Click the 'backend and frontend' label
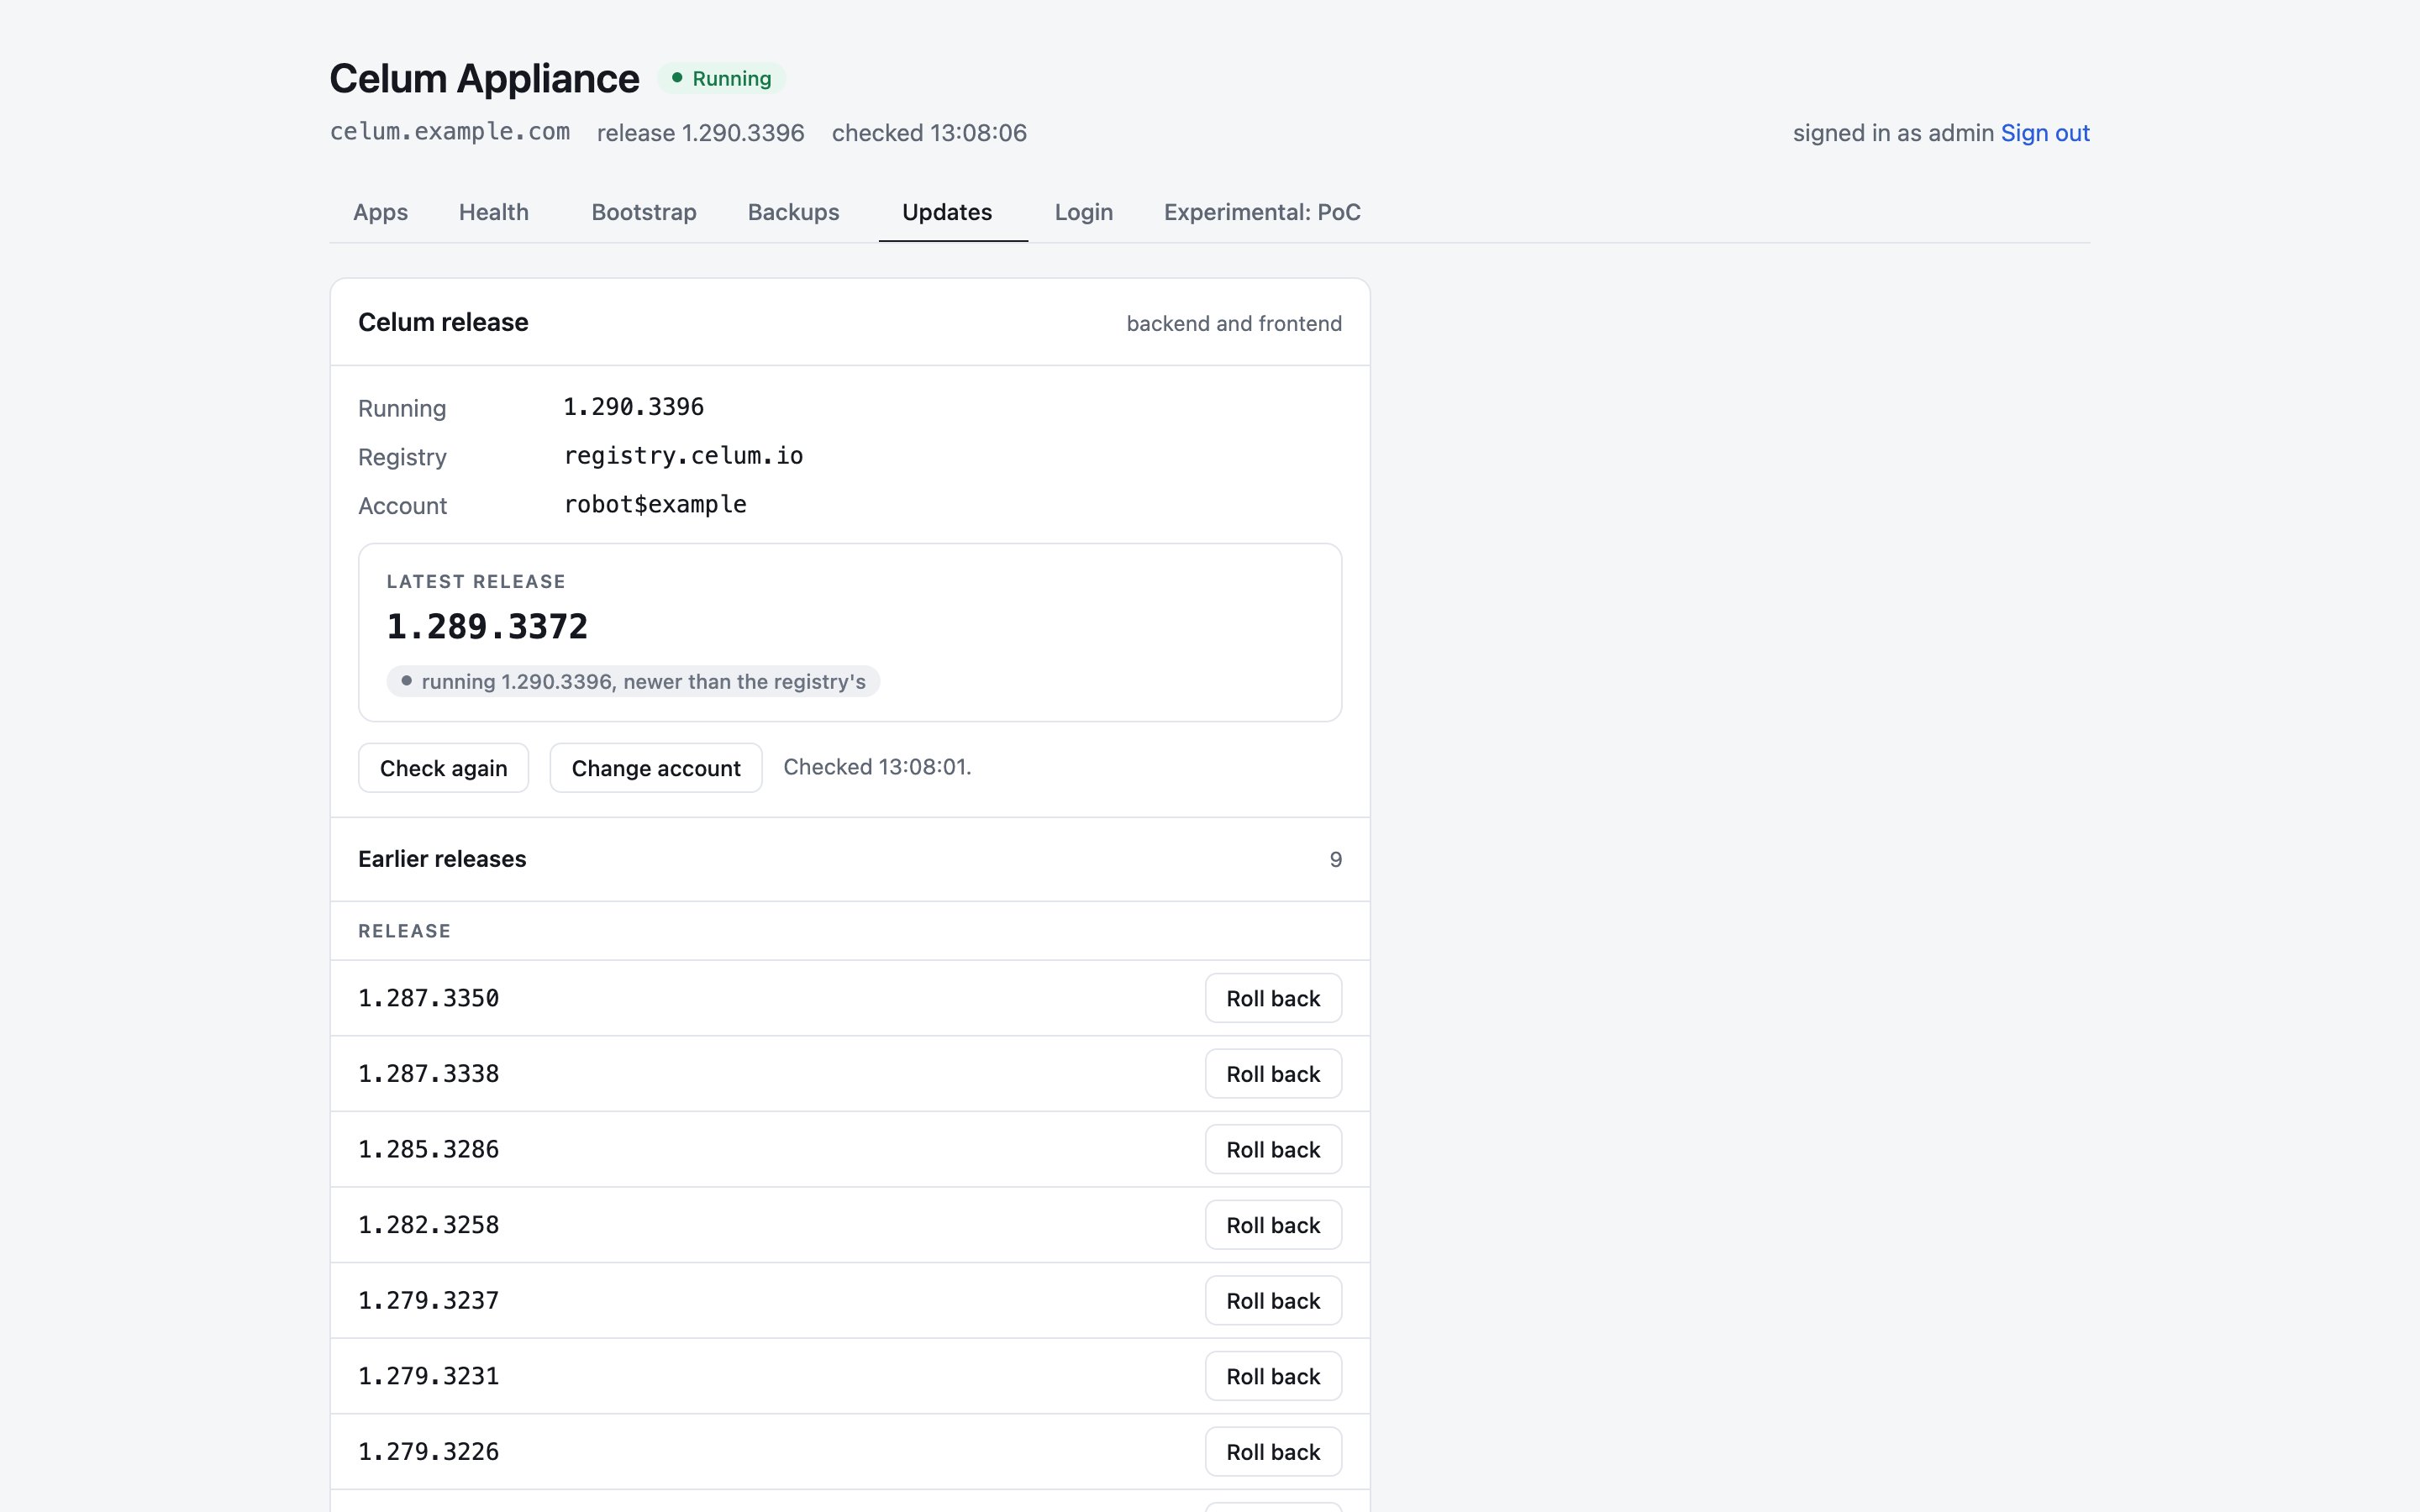The height and width of the screenshot is (1512, 2420). click(x=1234, y=323)
